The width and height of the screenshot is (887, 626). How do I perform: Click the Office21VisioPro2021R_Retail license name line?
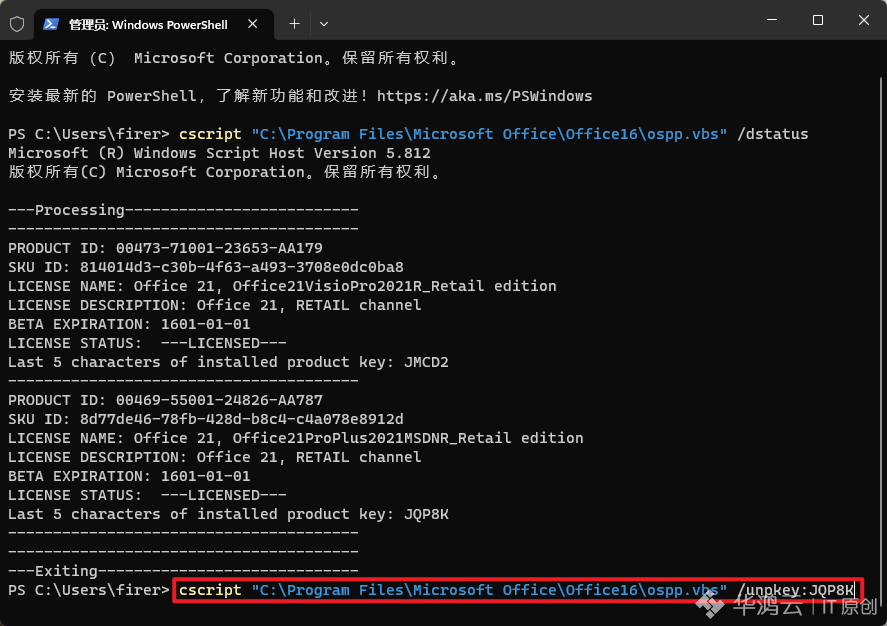[282, 286]
